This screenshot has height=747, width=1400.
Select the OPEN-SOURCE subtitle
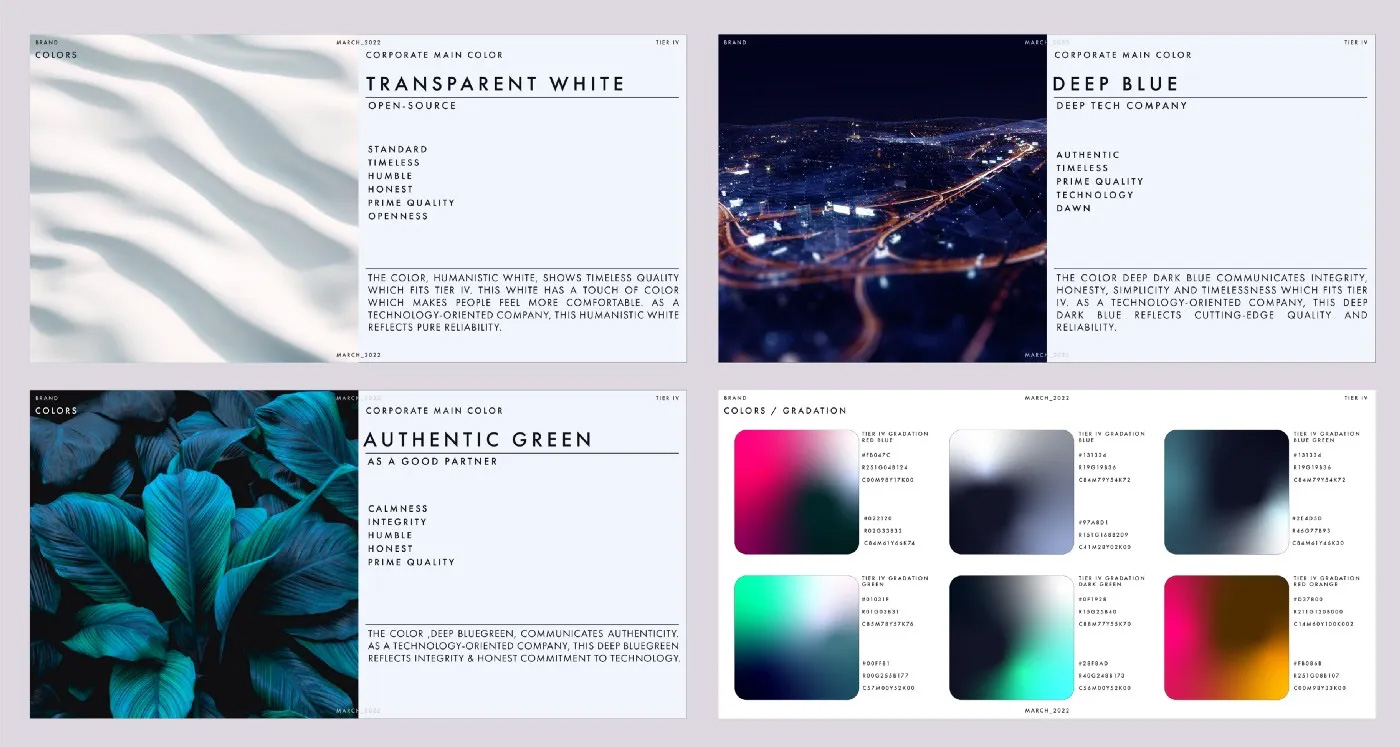pyautogui.click(x=412, y=105)
